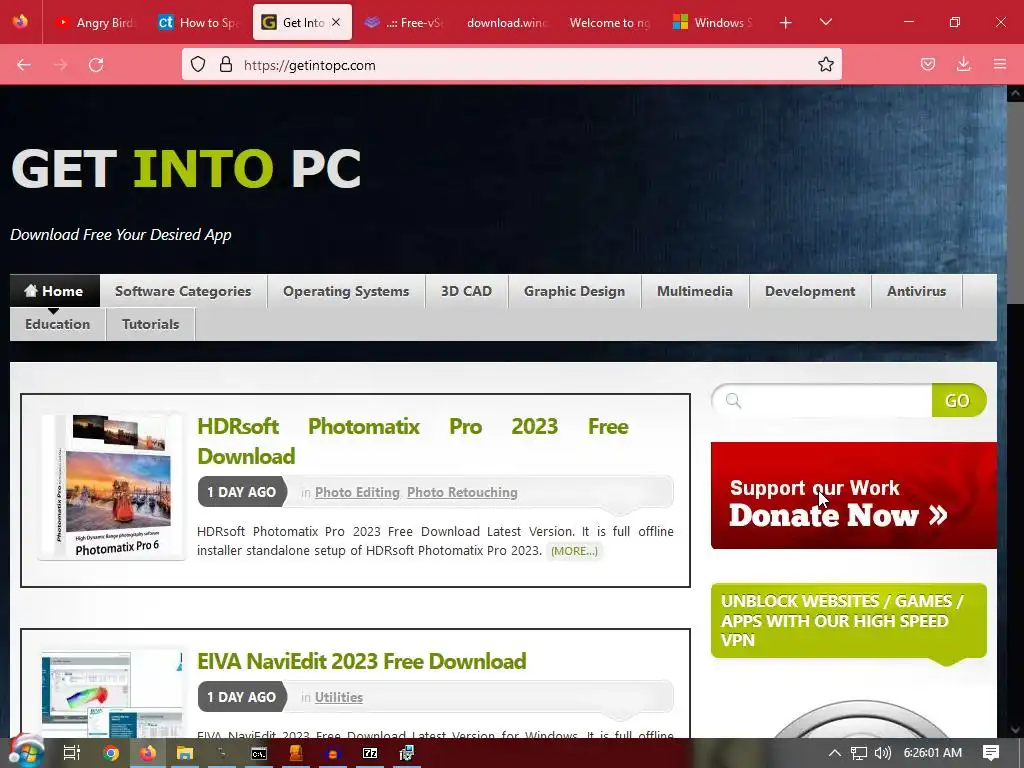Image resolution: width=1024 pixels, height=768 pixels.
Task: Open the Utilities category link
Action: pyautogui.click(x=339, y=697)
